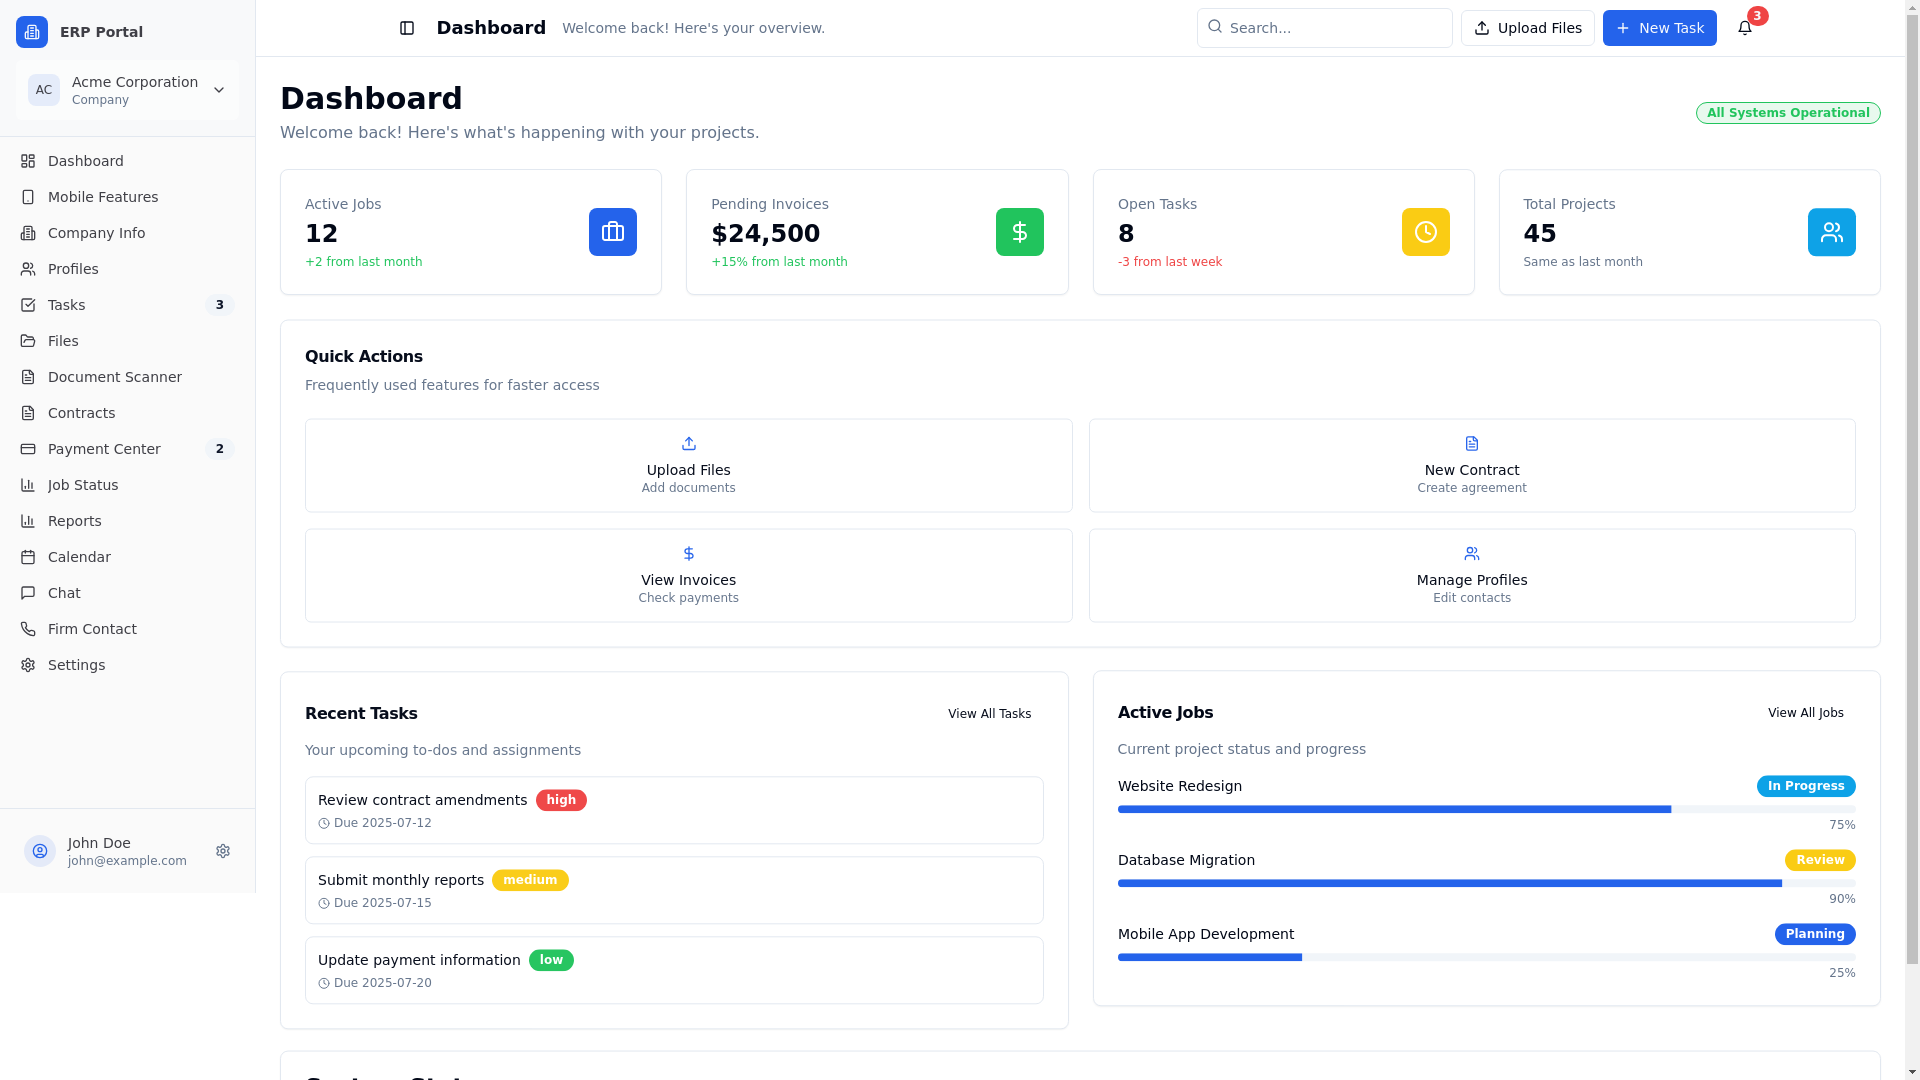Open task Submit monthly reports
The image size is (1920, 1080).
tap(674, 890)
